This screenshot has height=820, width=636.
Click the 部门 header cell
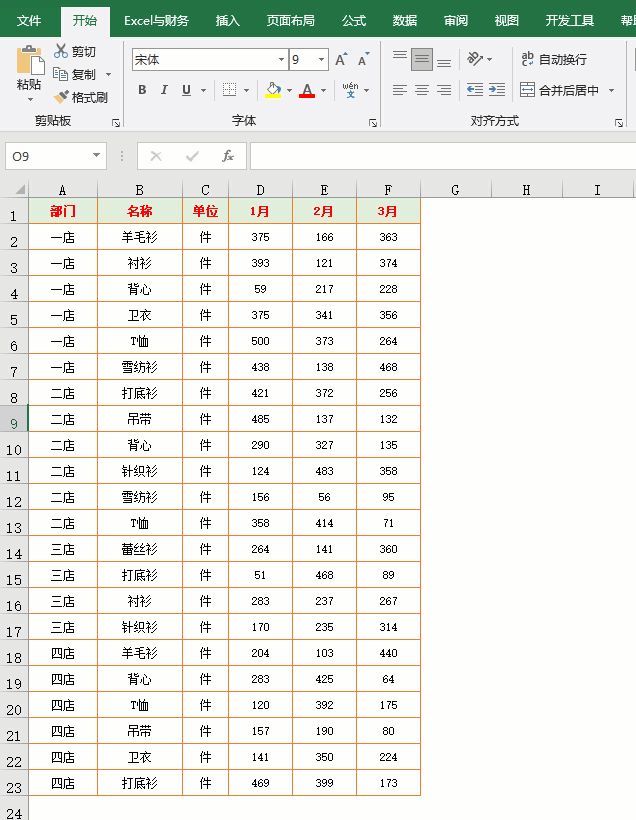63,211
